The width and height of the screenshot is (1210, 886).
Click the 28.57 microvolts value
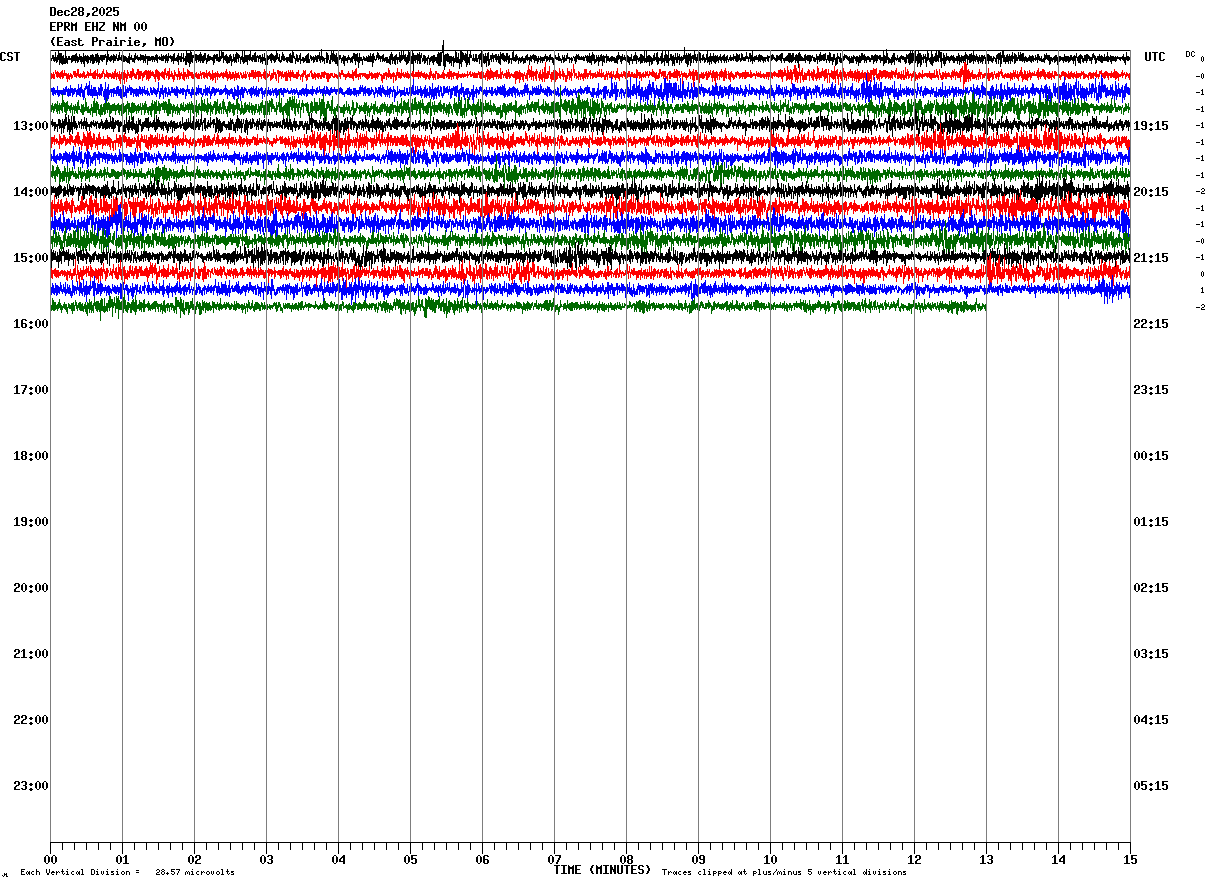(x=195, y=873)
